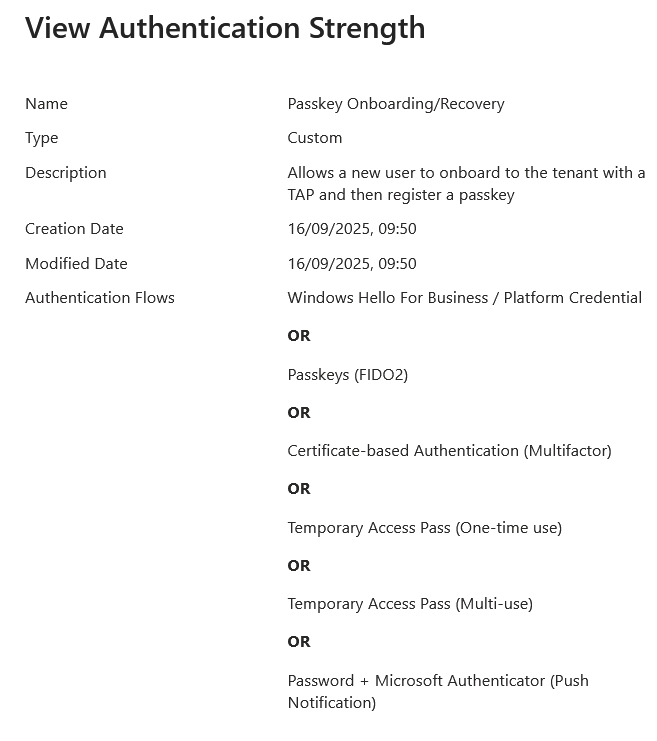Click the Authentication Flows label

click(100, 298)
